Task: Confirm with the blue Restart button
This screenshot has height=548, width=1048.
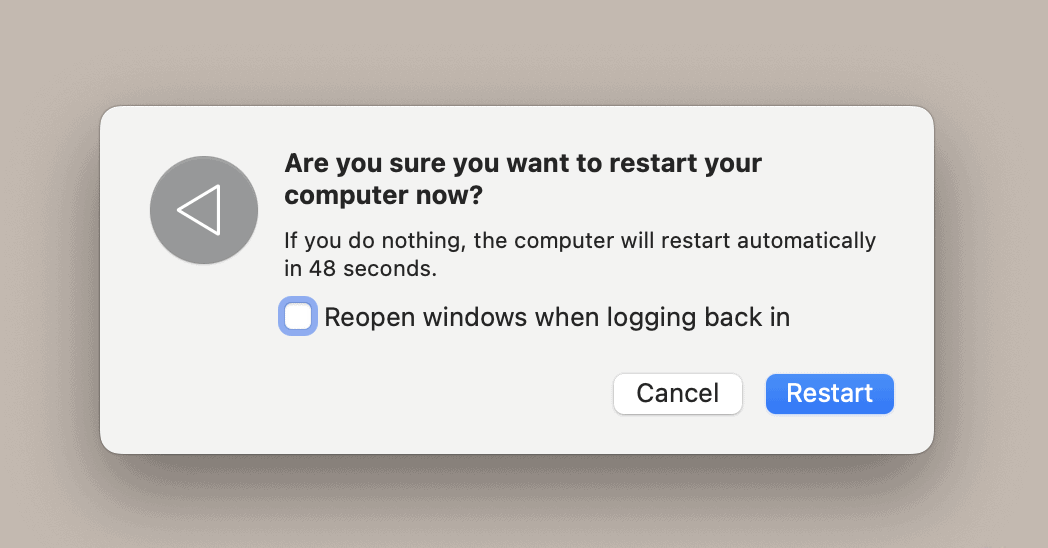Action: [x=829, y=393]
